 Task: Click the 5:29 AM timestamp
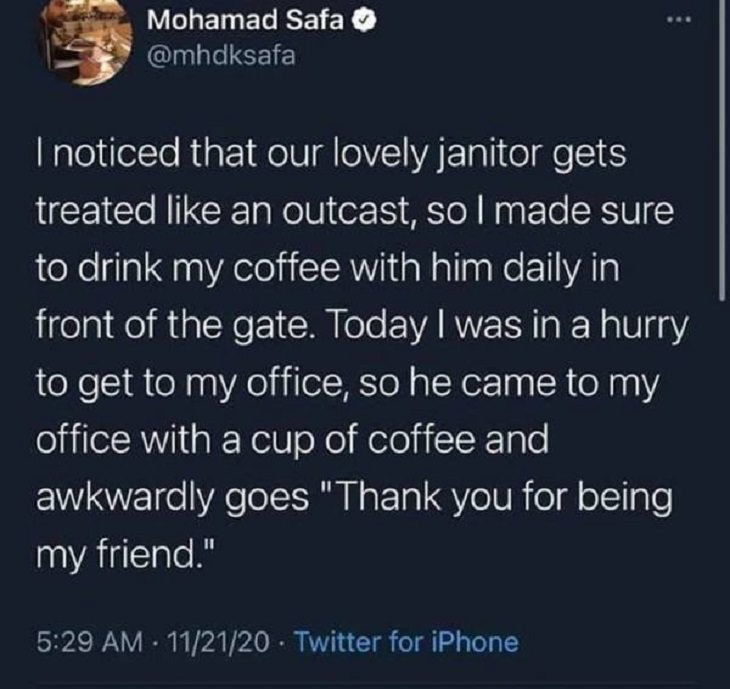click(89, 642)
